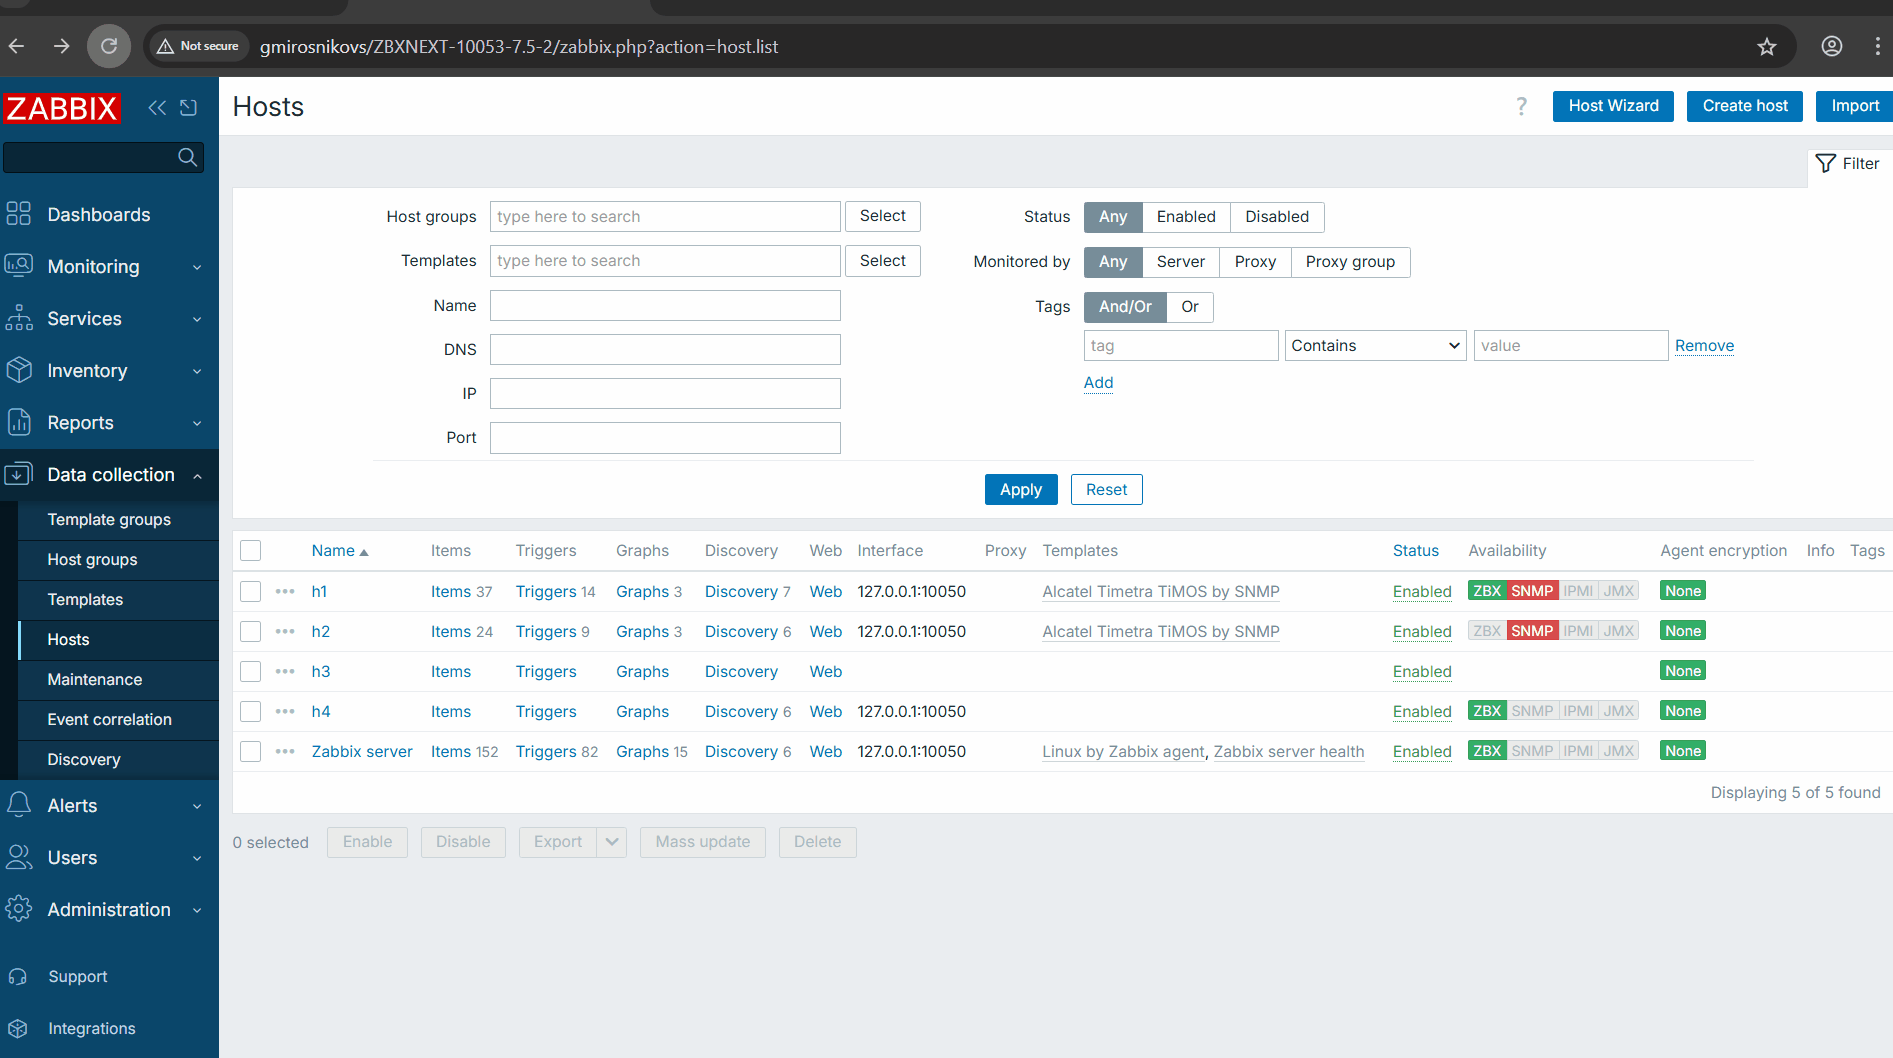This screenshot has height=1058, width=1893.
Task: Open Templates under Data collection
Action: (x=85, y=600)
